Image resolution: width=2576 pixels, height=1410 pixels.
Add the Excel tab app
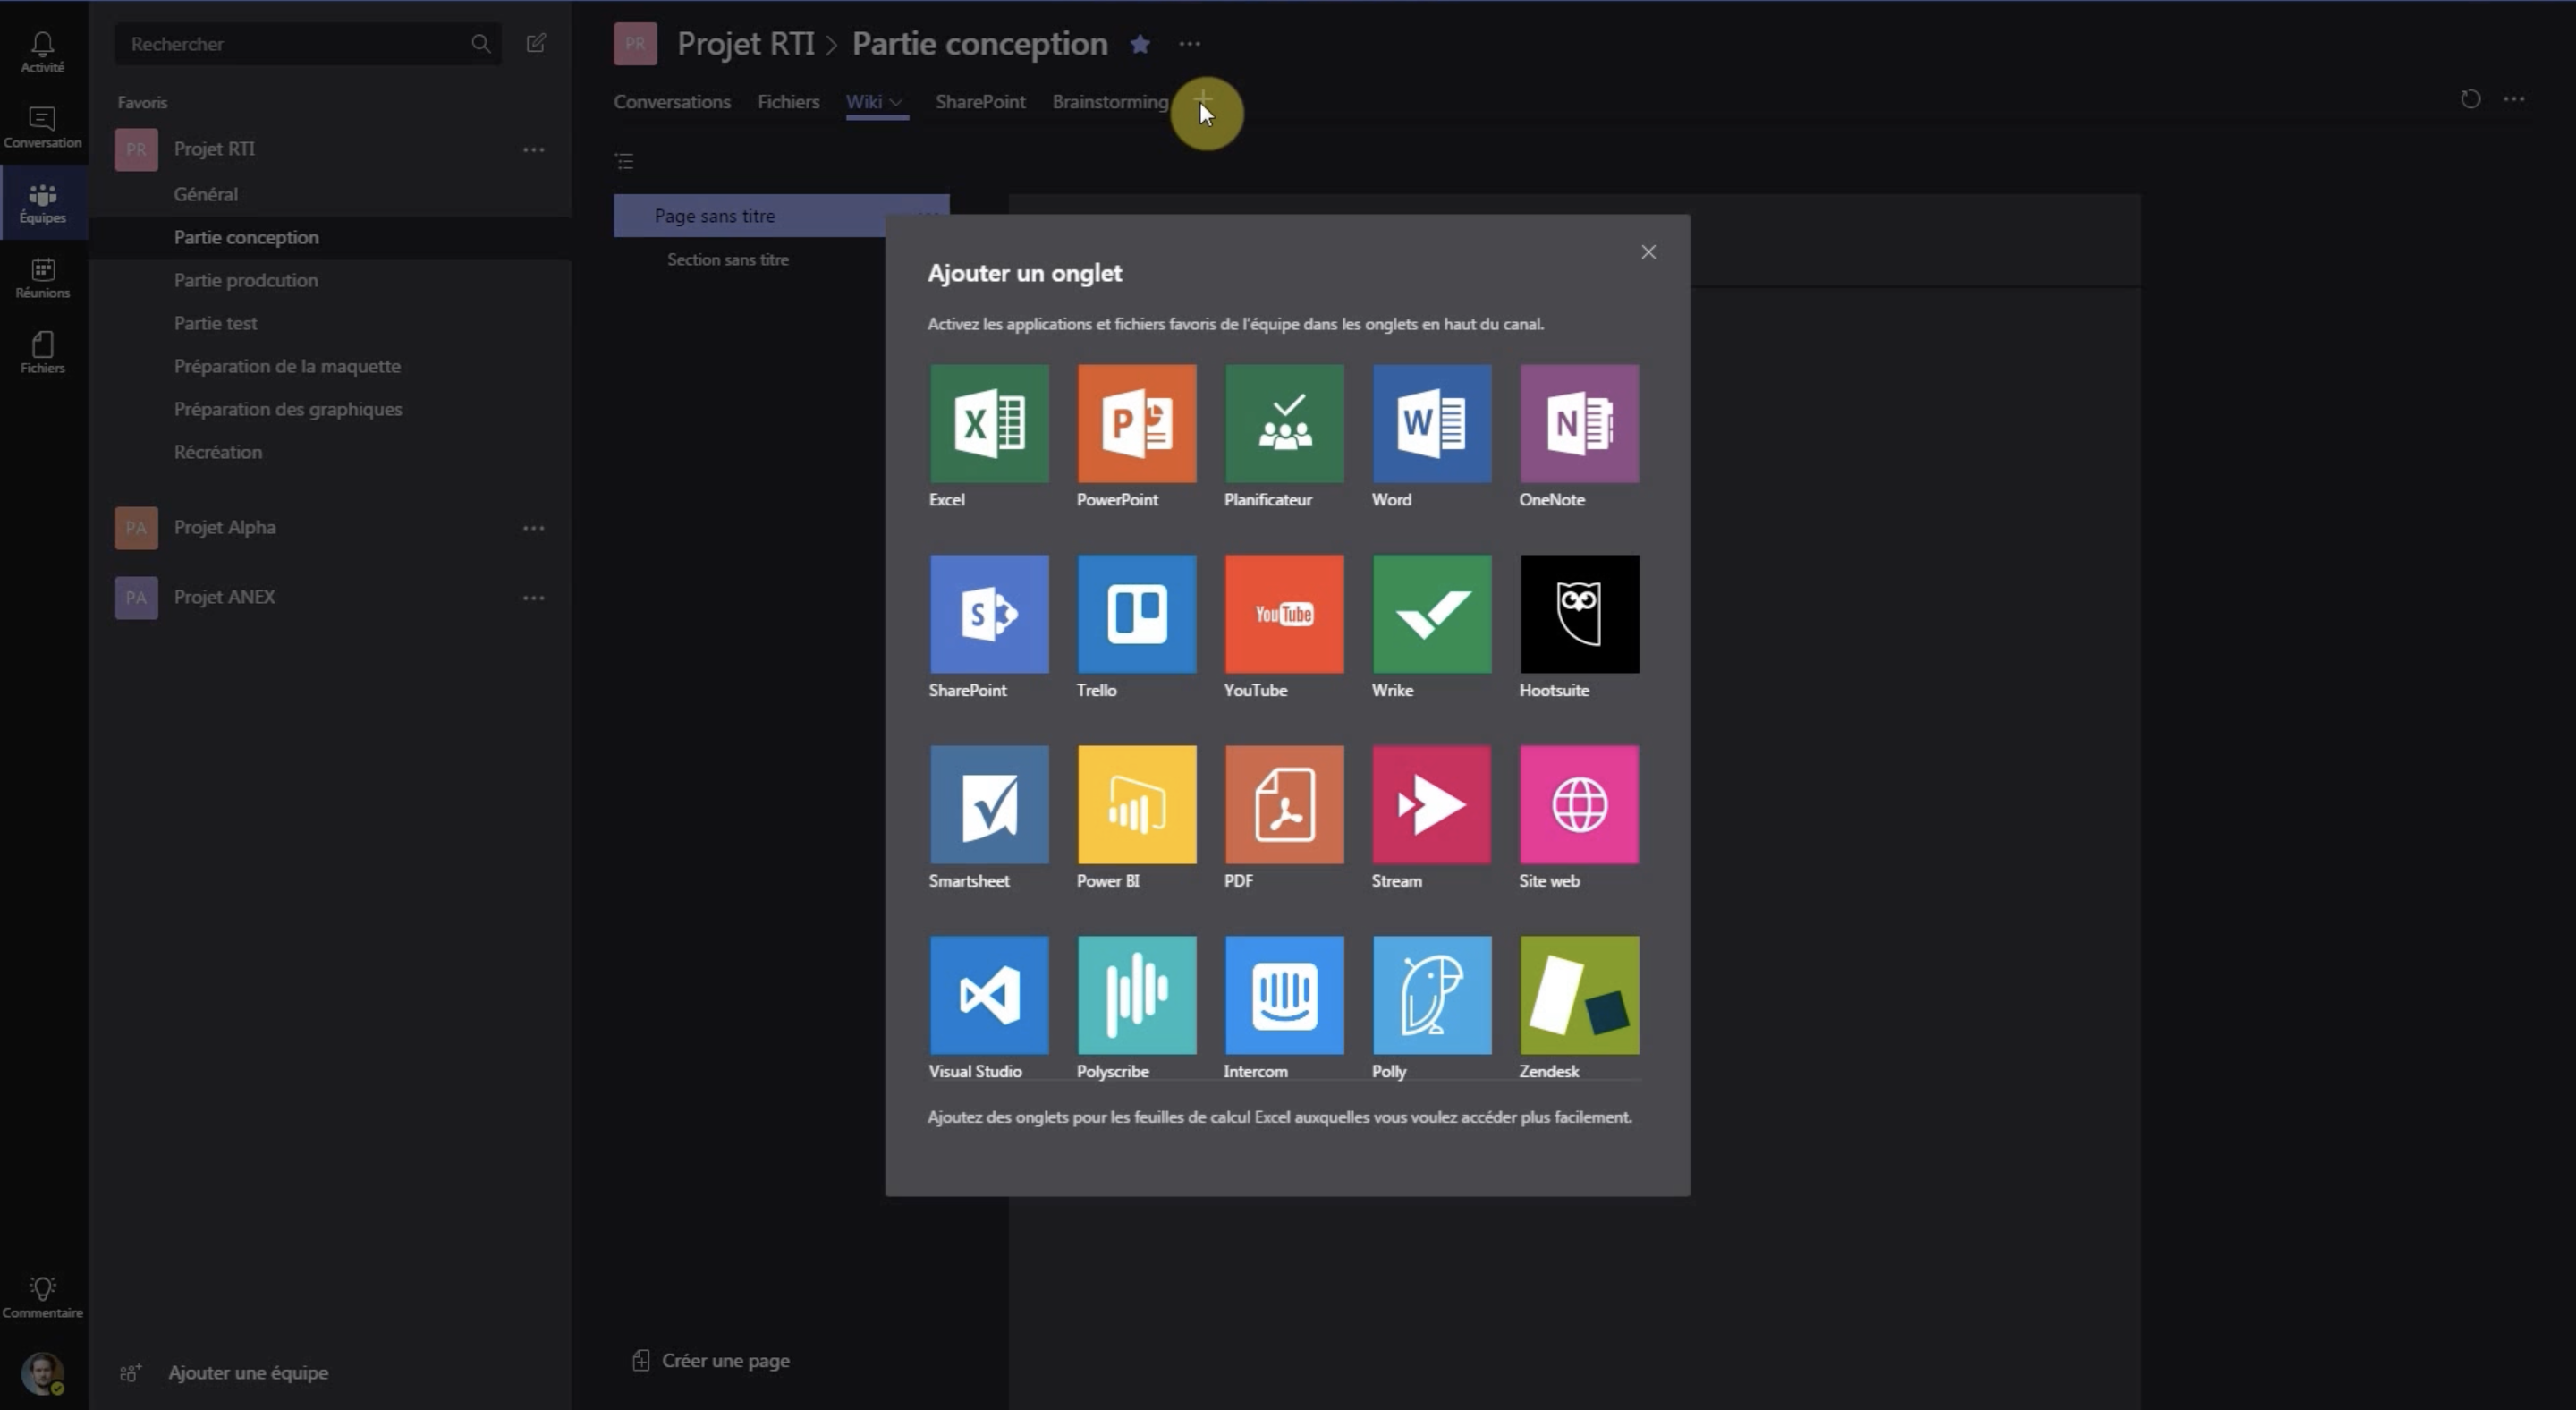[x=989, y=424]
